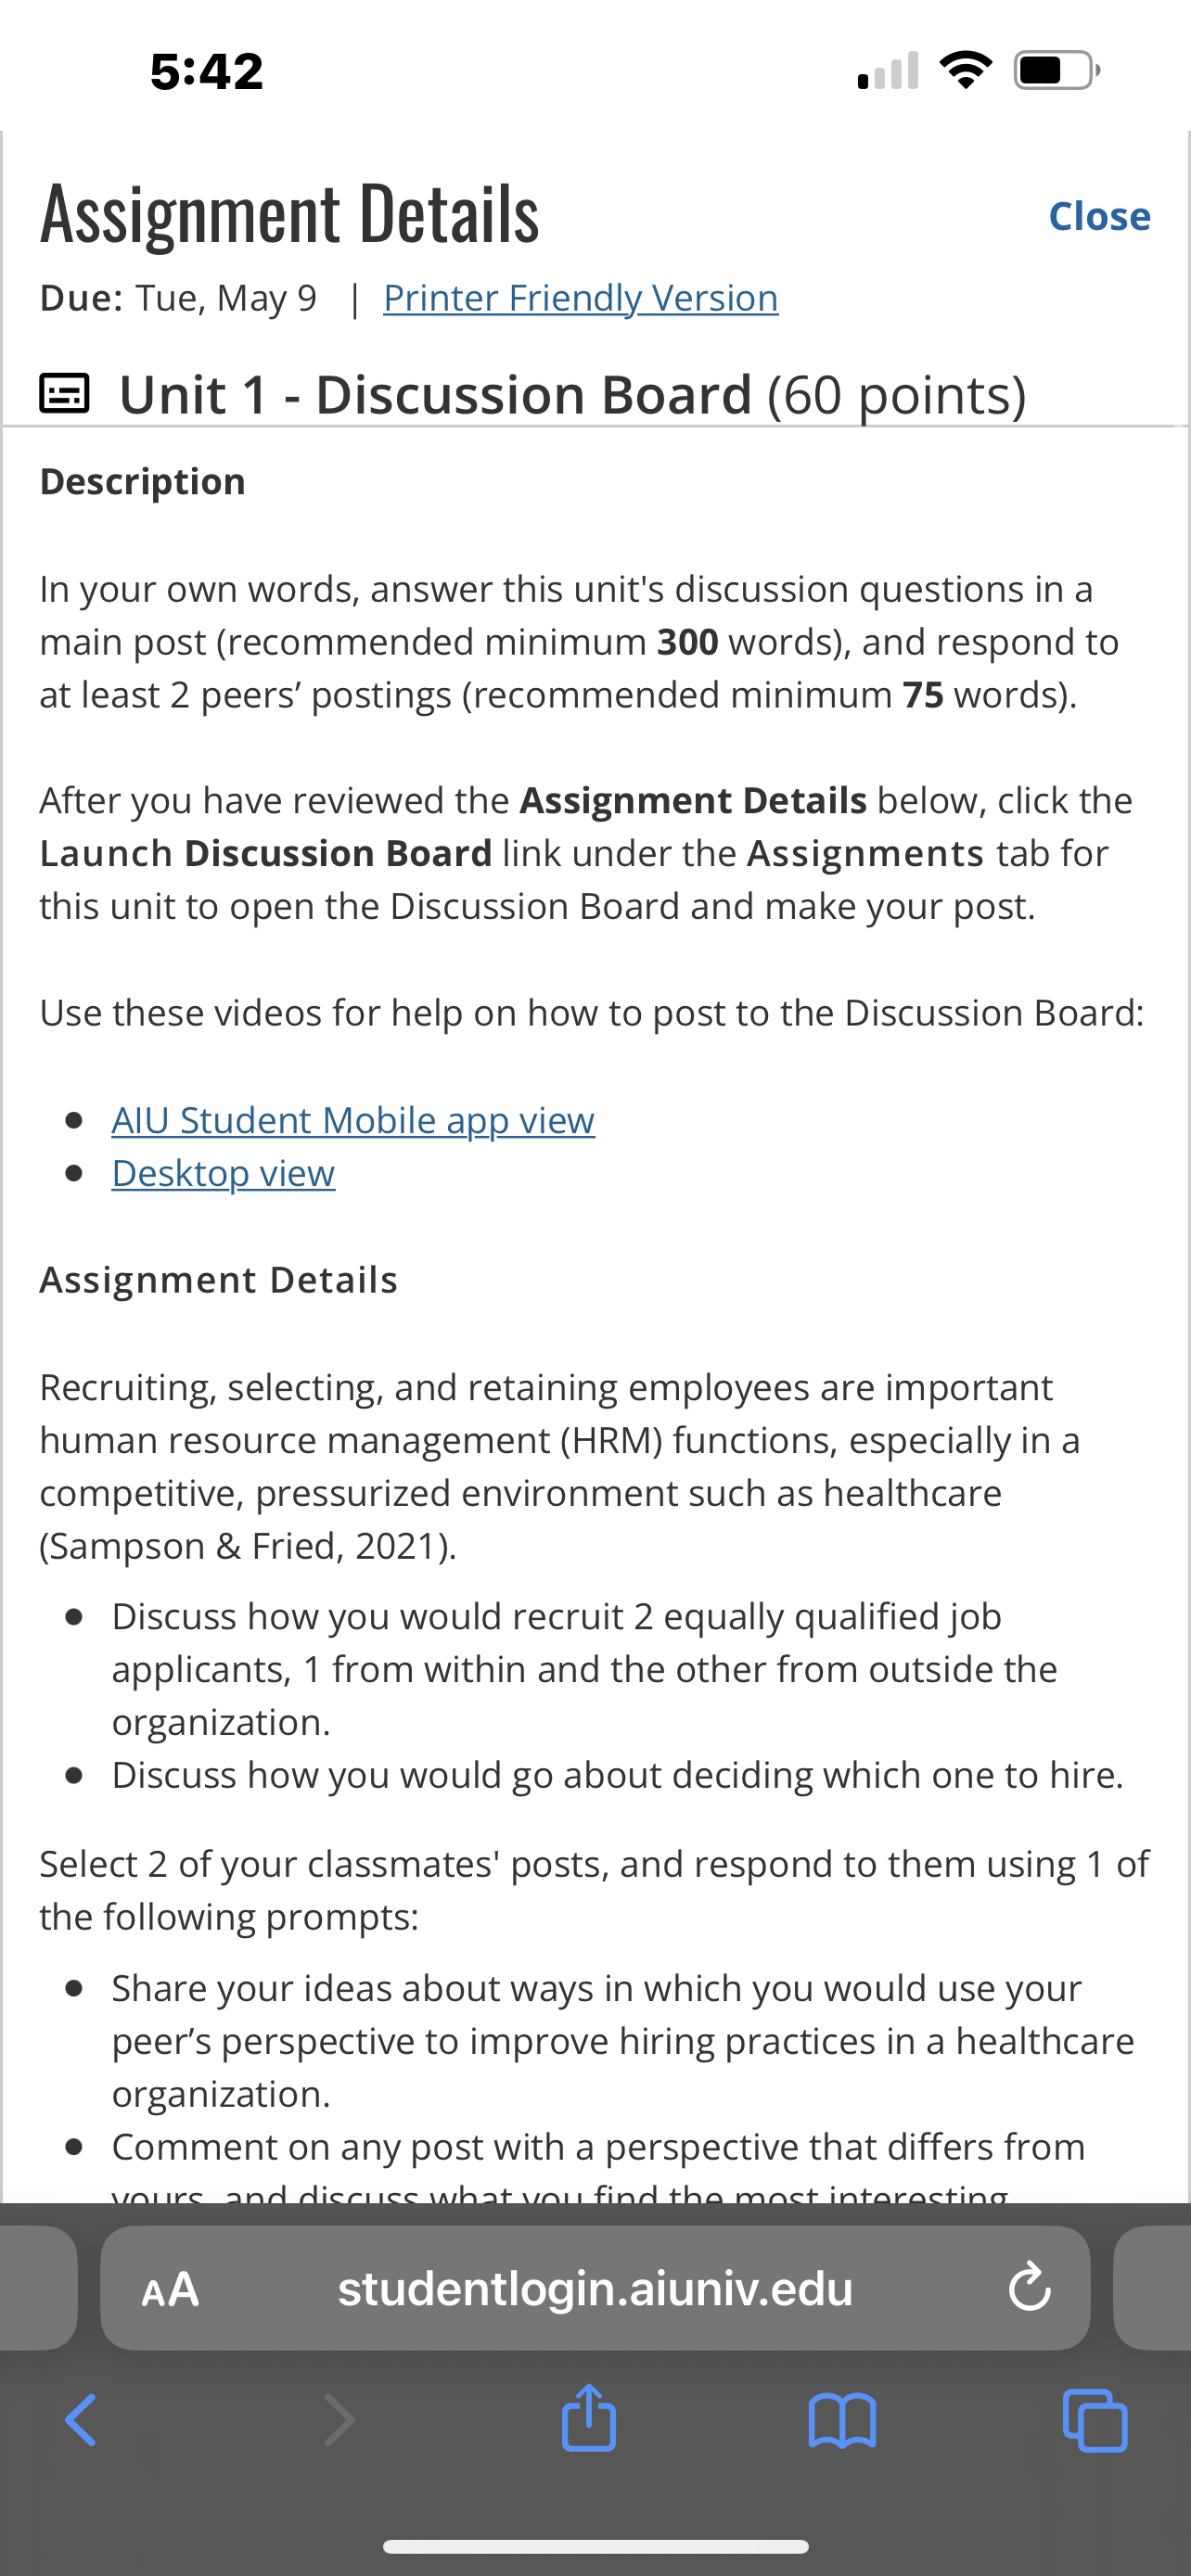Image resolution: width=1191 pixels, height=2576 pixels.
Task: Show open tabs with the tabs icon
Action: coord(1095,2420)
